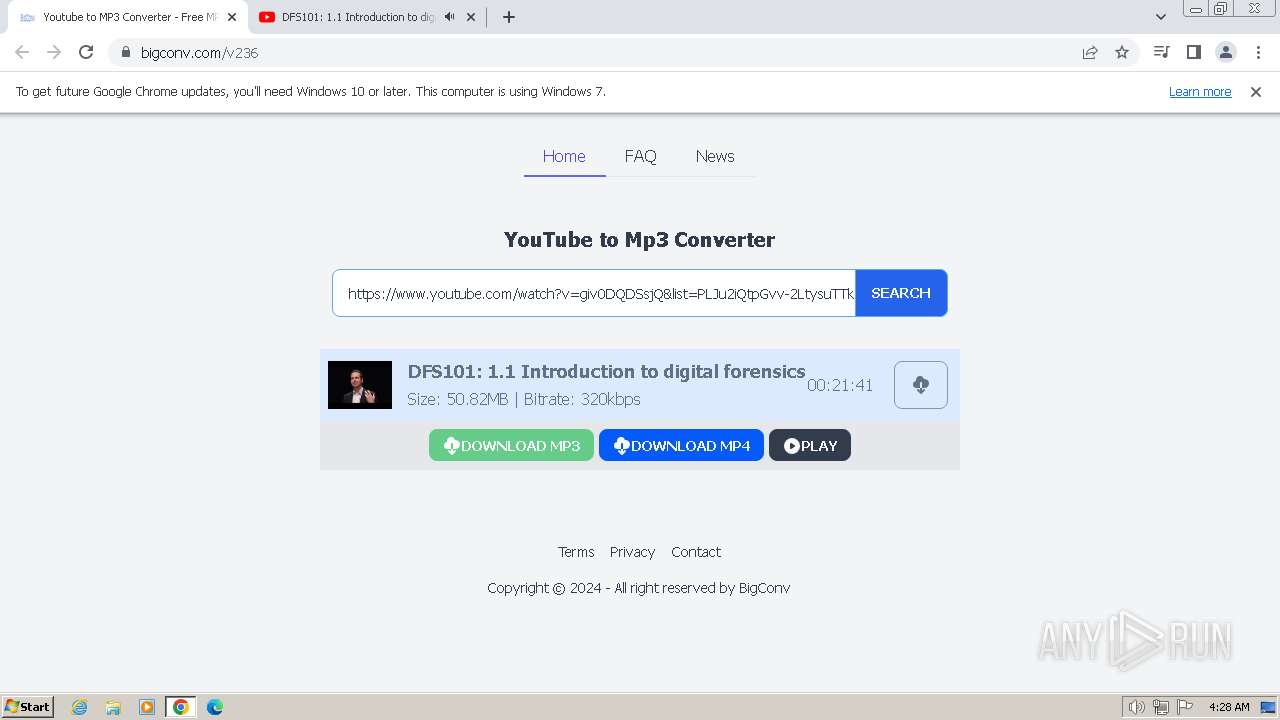
Task: Close the Youtube to MP3 Converter tab
Action: pyautogui.click(x=232, y=17)
